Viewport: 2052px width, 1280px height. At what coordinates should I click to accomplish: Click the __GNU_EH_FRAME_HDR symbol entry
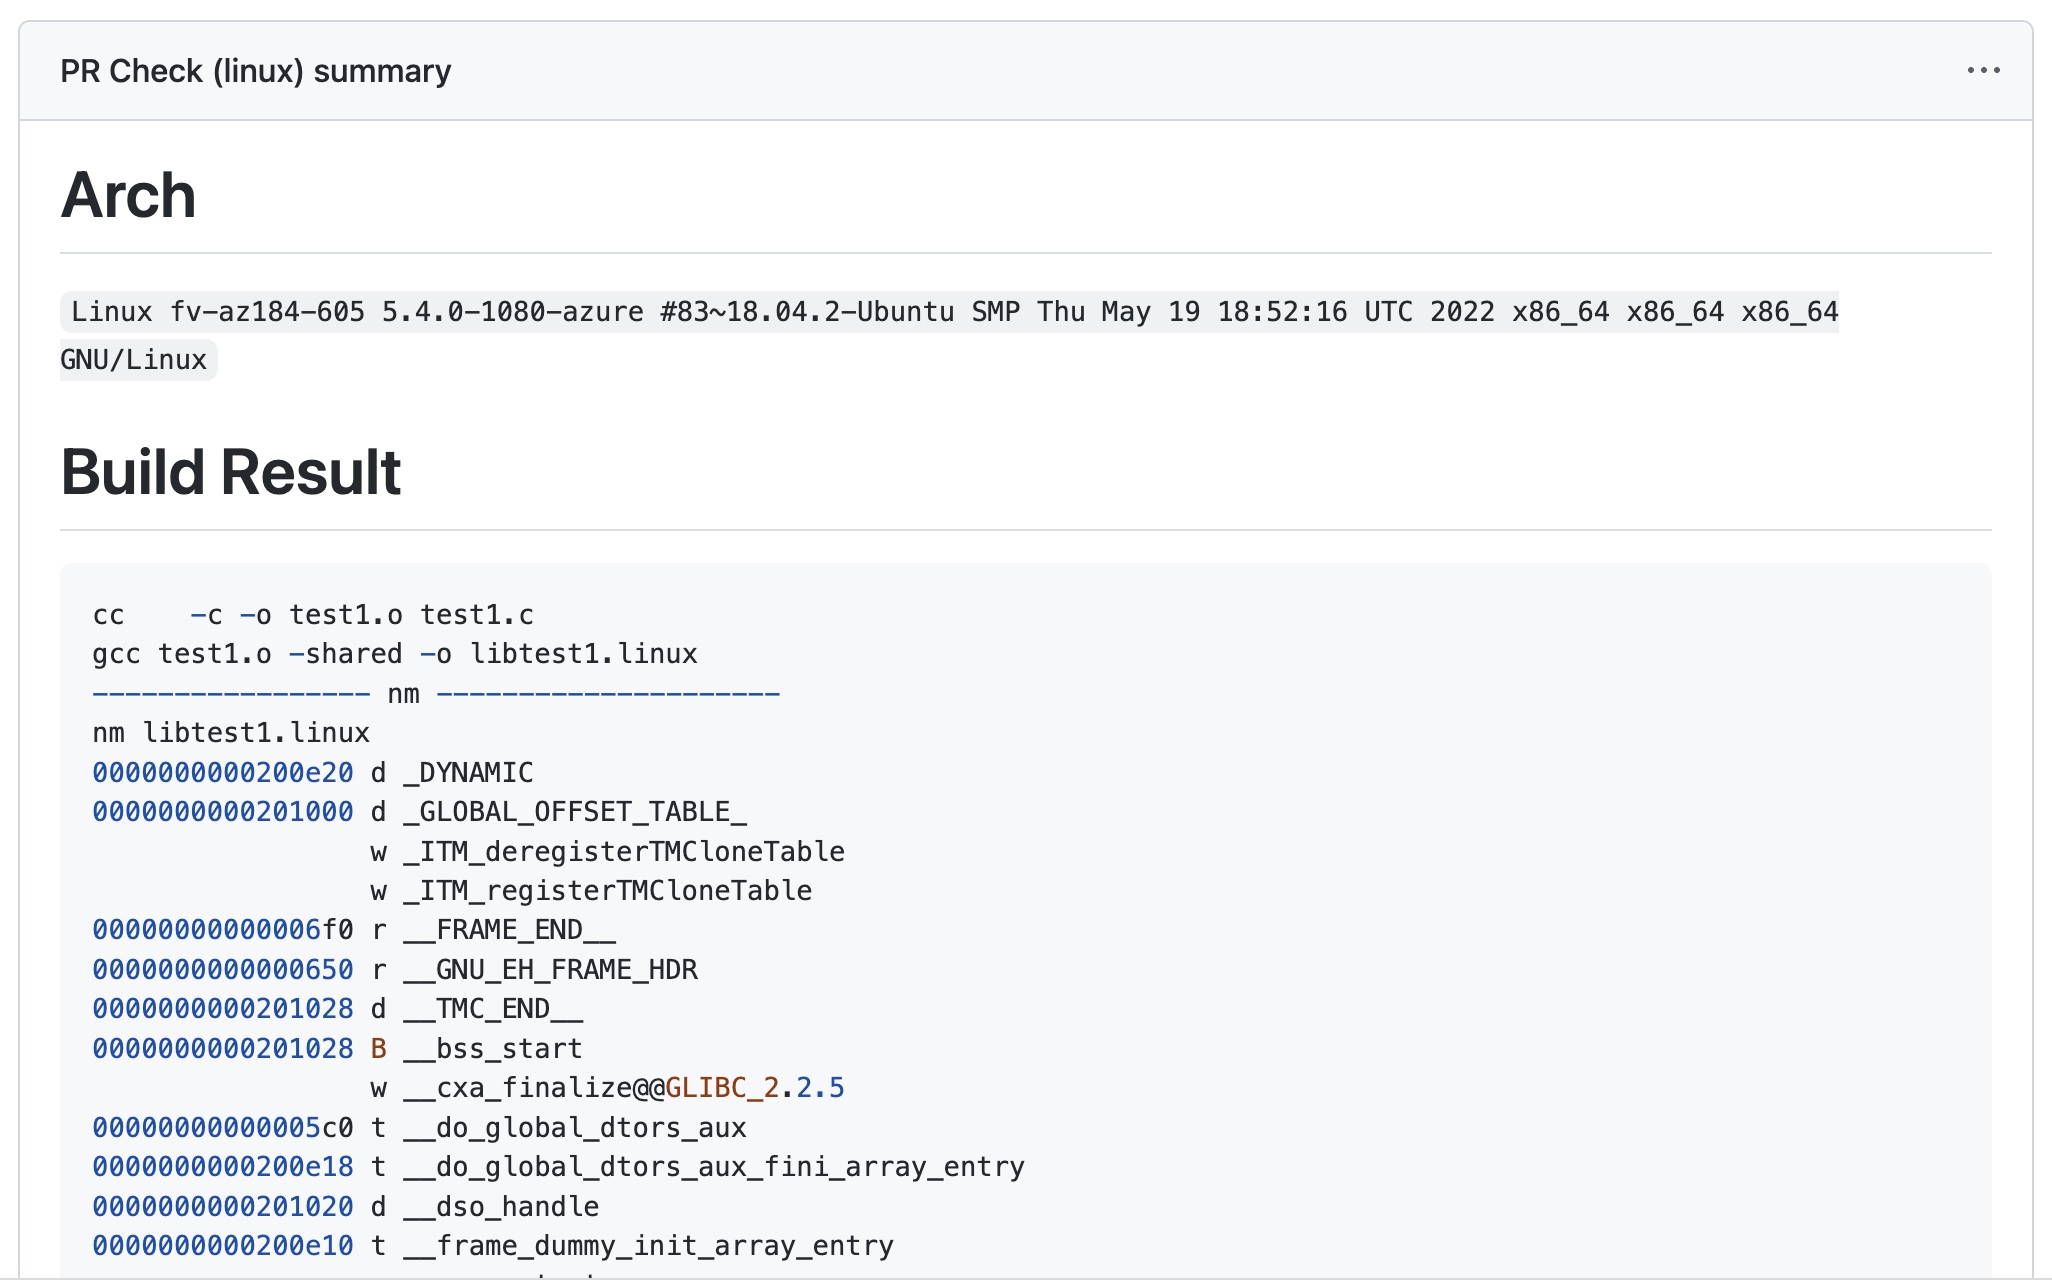tap(550, 970)
